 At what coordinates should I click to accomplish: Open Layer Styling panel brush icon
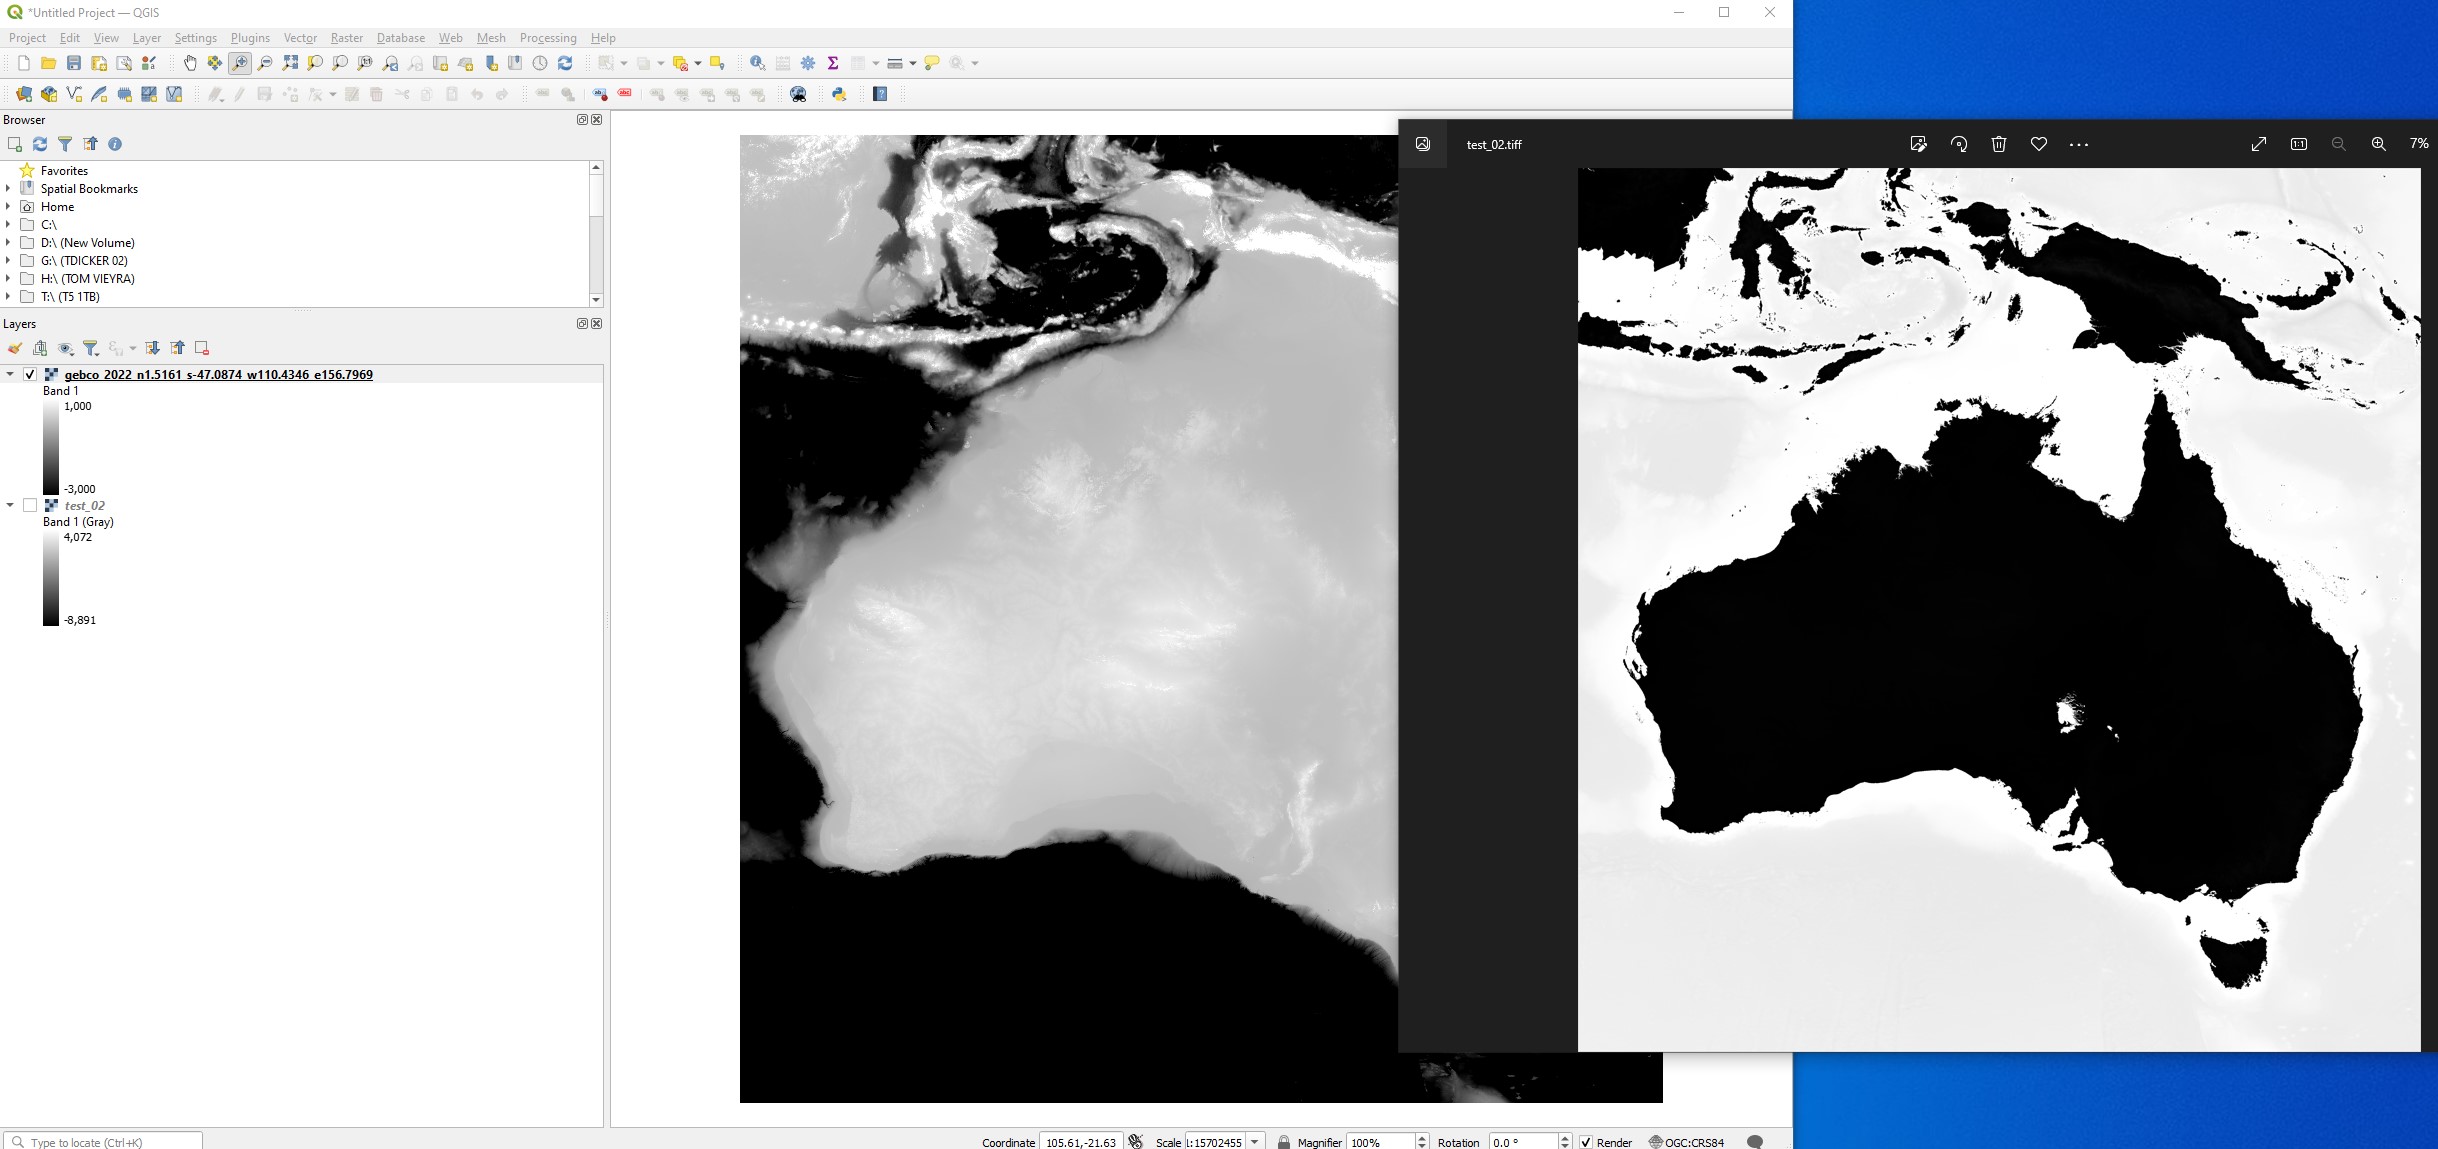click(x=15, y=348)
